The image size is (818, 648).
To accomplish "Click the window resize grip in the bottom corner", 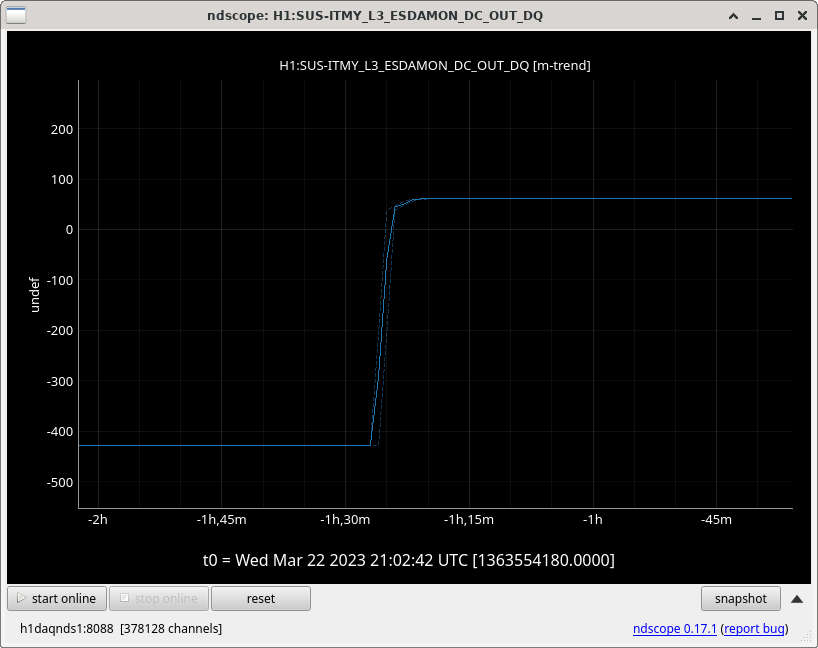I will pyautogui.click(x=806, y=637).
